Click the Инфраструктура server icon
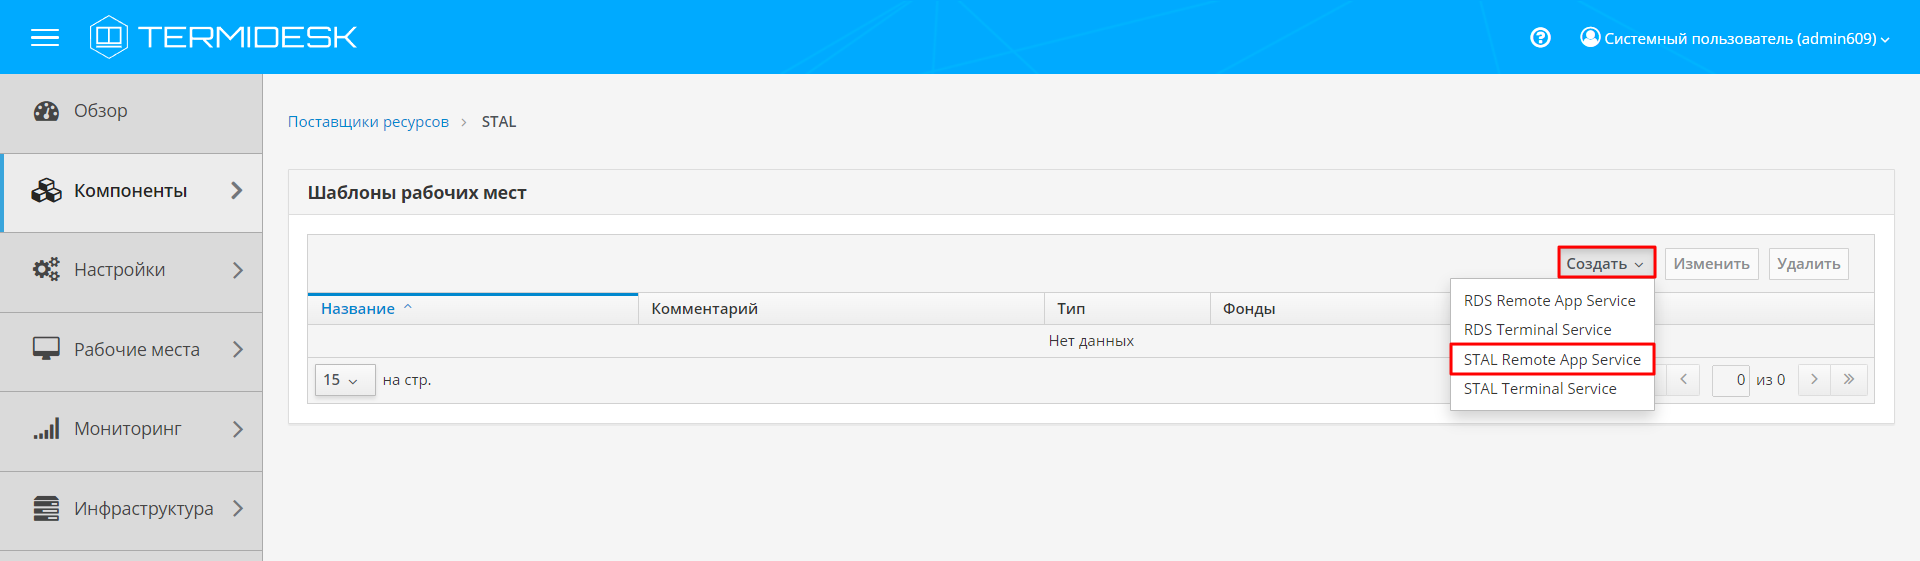 point(46,508)
